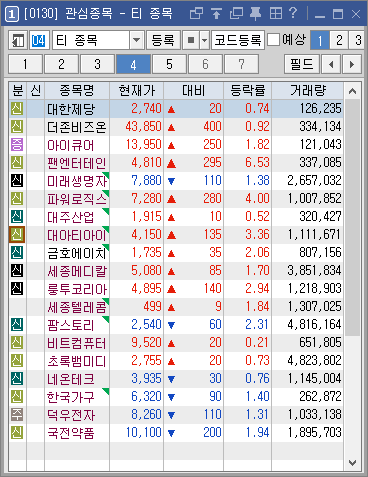
Task: Click the always-on-top arrow icon
Action: pos(216,14)
